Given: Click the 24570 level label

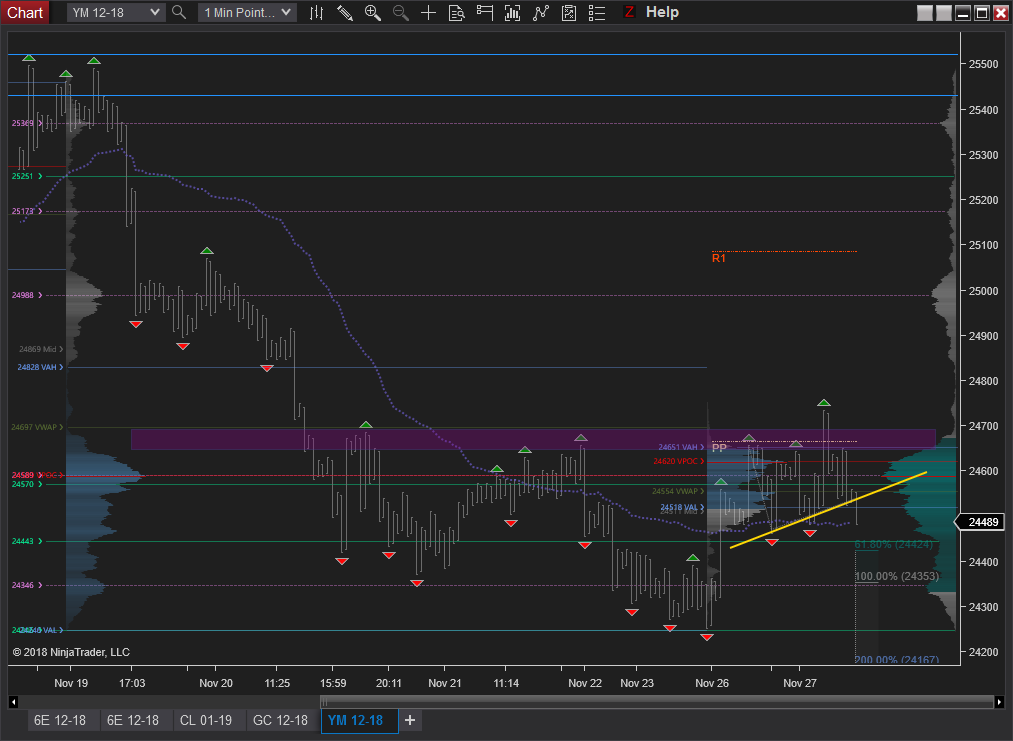Looking at the screenshot, I should (26, 484).
